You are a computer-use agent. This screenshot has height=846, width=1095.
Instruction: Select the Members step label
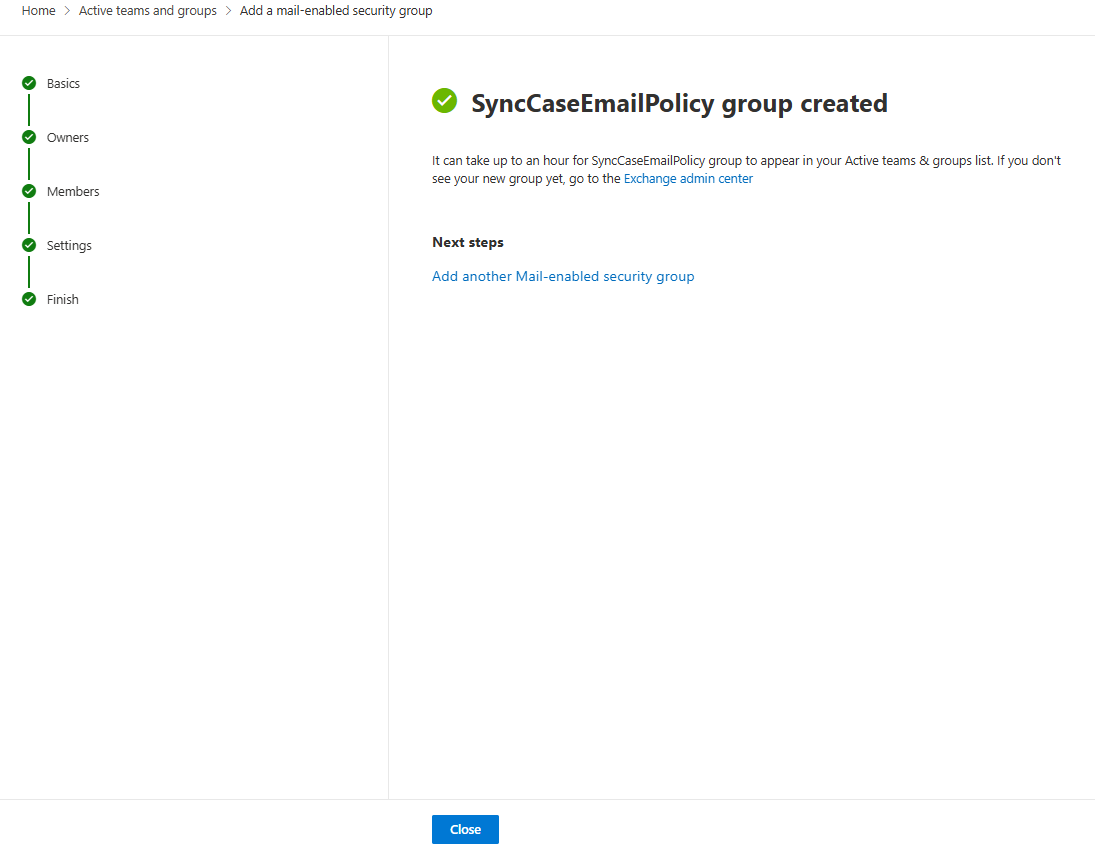coord(73,191)
